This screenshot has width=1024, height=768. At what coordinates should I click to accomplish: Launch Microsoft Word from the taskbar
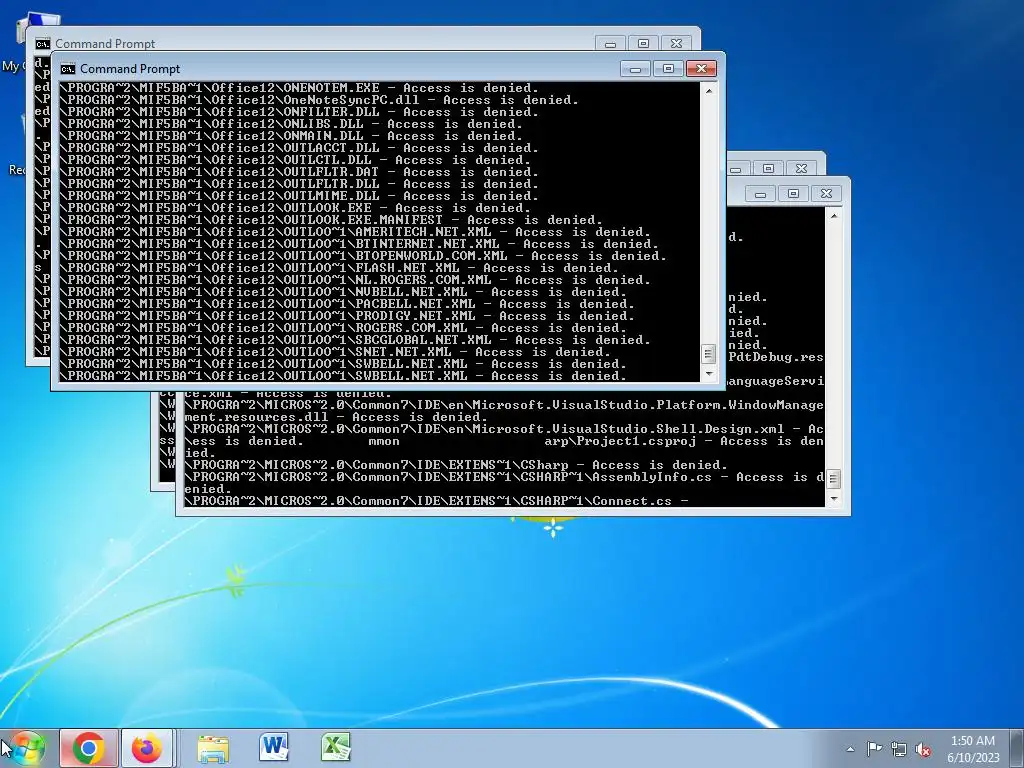coord(274,747)
